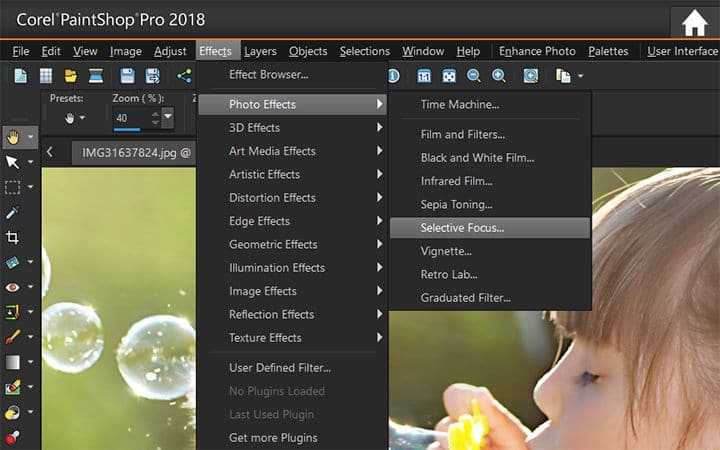This screenshot has height=450, width=720.
Task: Open the New from Template grid icon
Action: coord(46,76)
